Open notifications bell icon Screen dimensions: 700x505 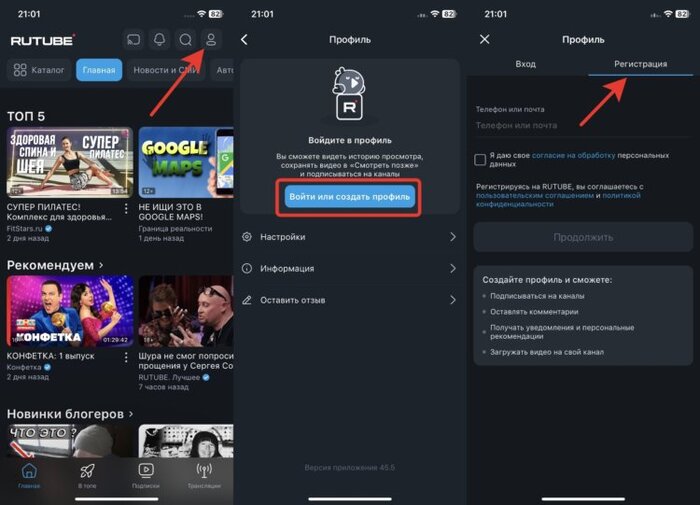(159, 40)
